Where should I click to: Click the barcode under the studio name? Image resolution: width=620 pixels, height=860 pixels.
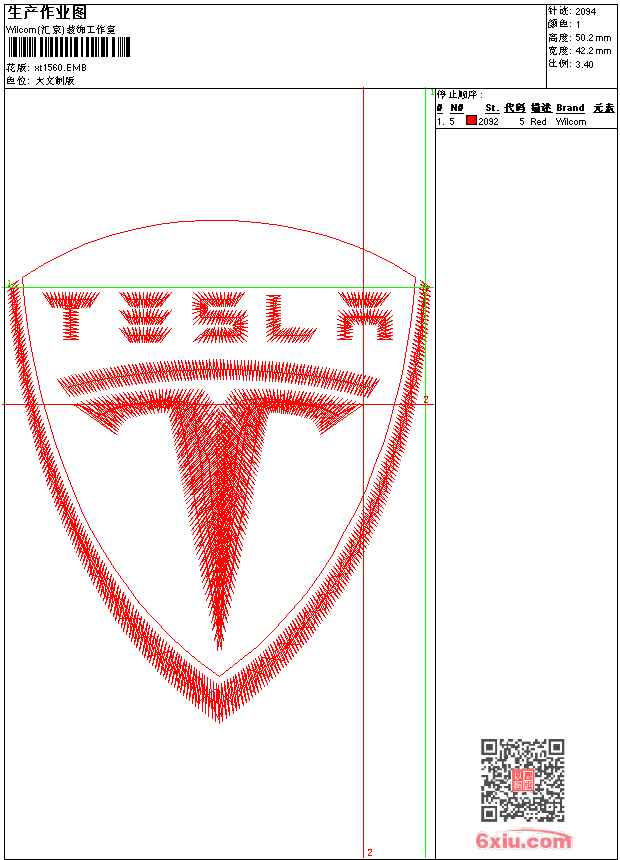pos(69,47)
